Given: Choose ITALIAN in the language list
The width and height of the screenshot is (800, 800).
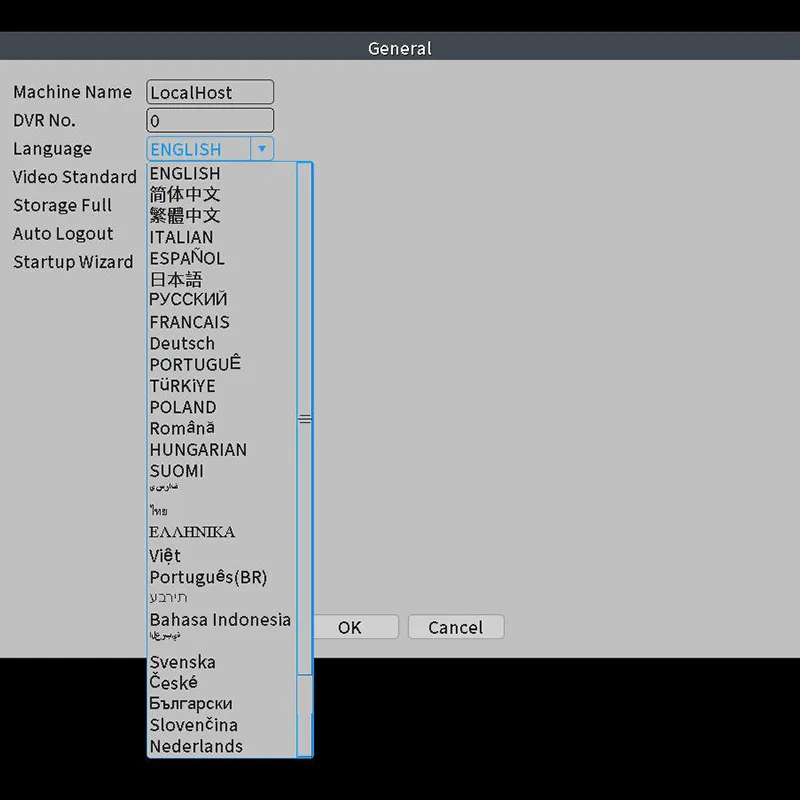Looking at the screenshot, I should point(181,237).
